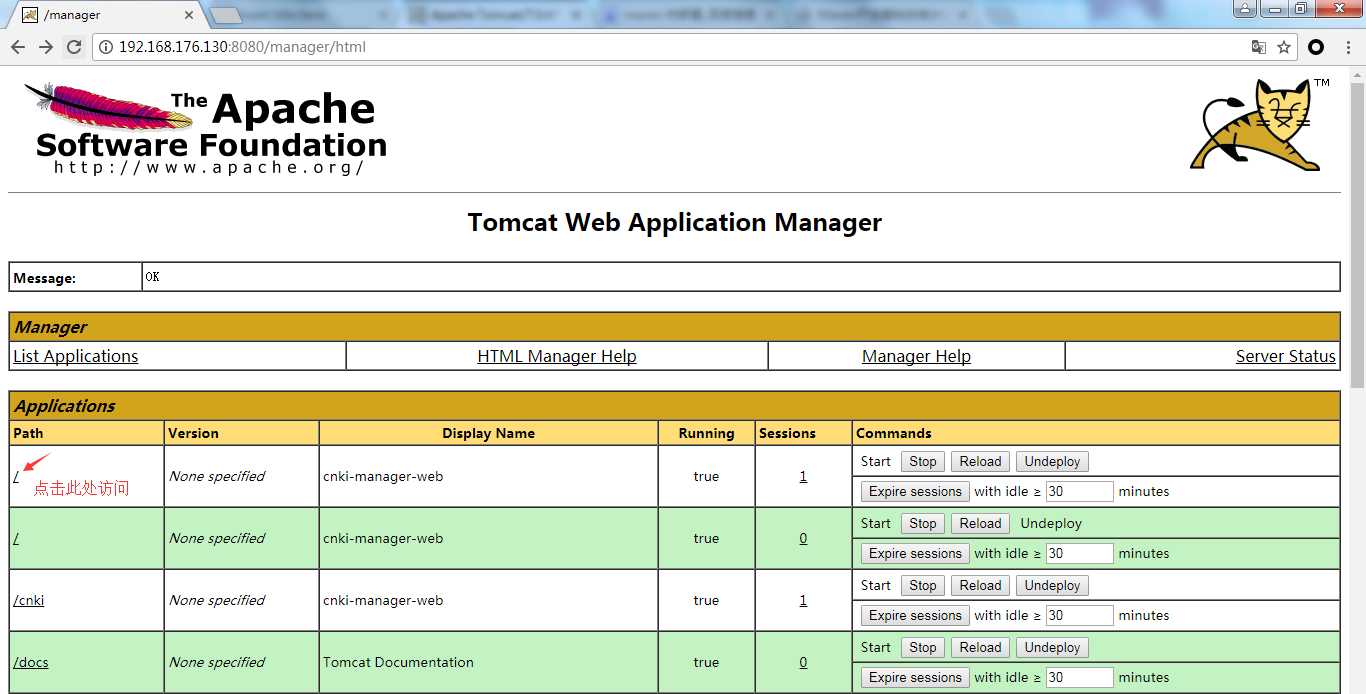Select the "OK" message text
Image resolution: width=1366 pixels, height=694 pixels.
152,277
